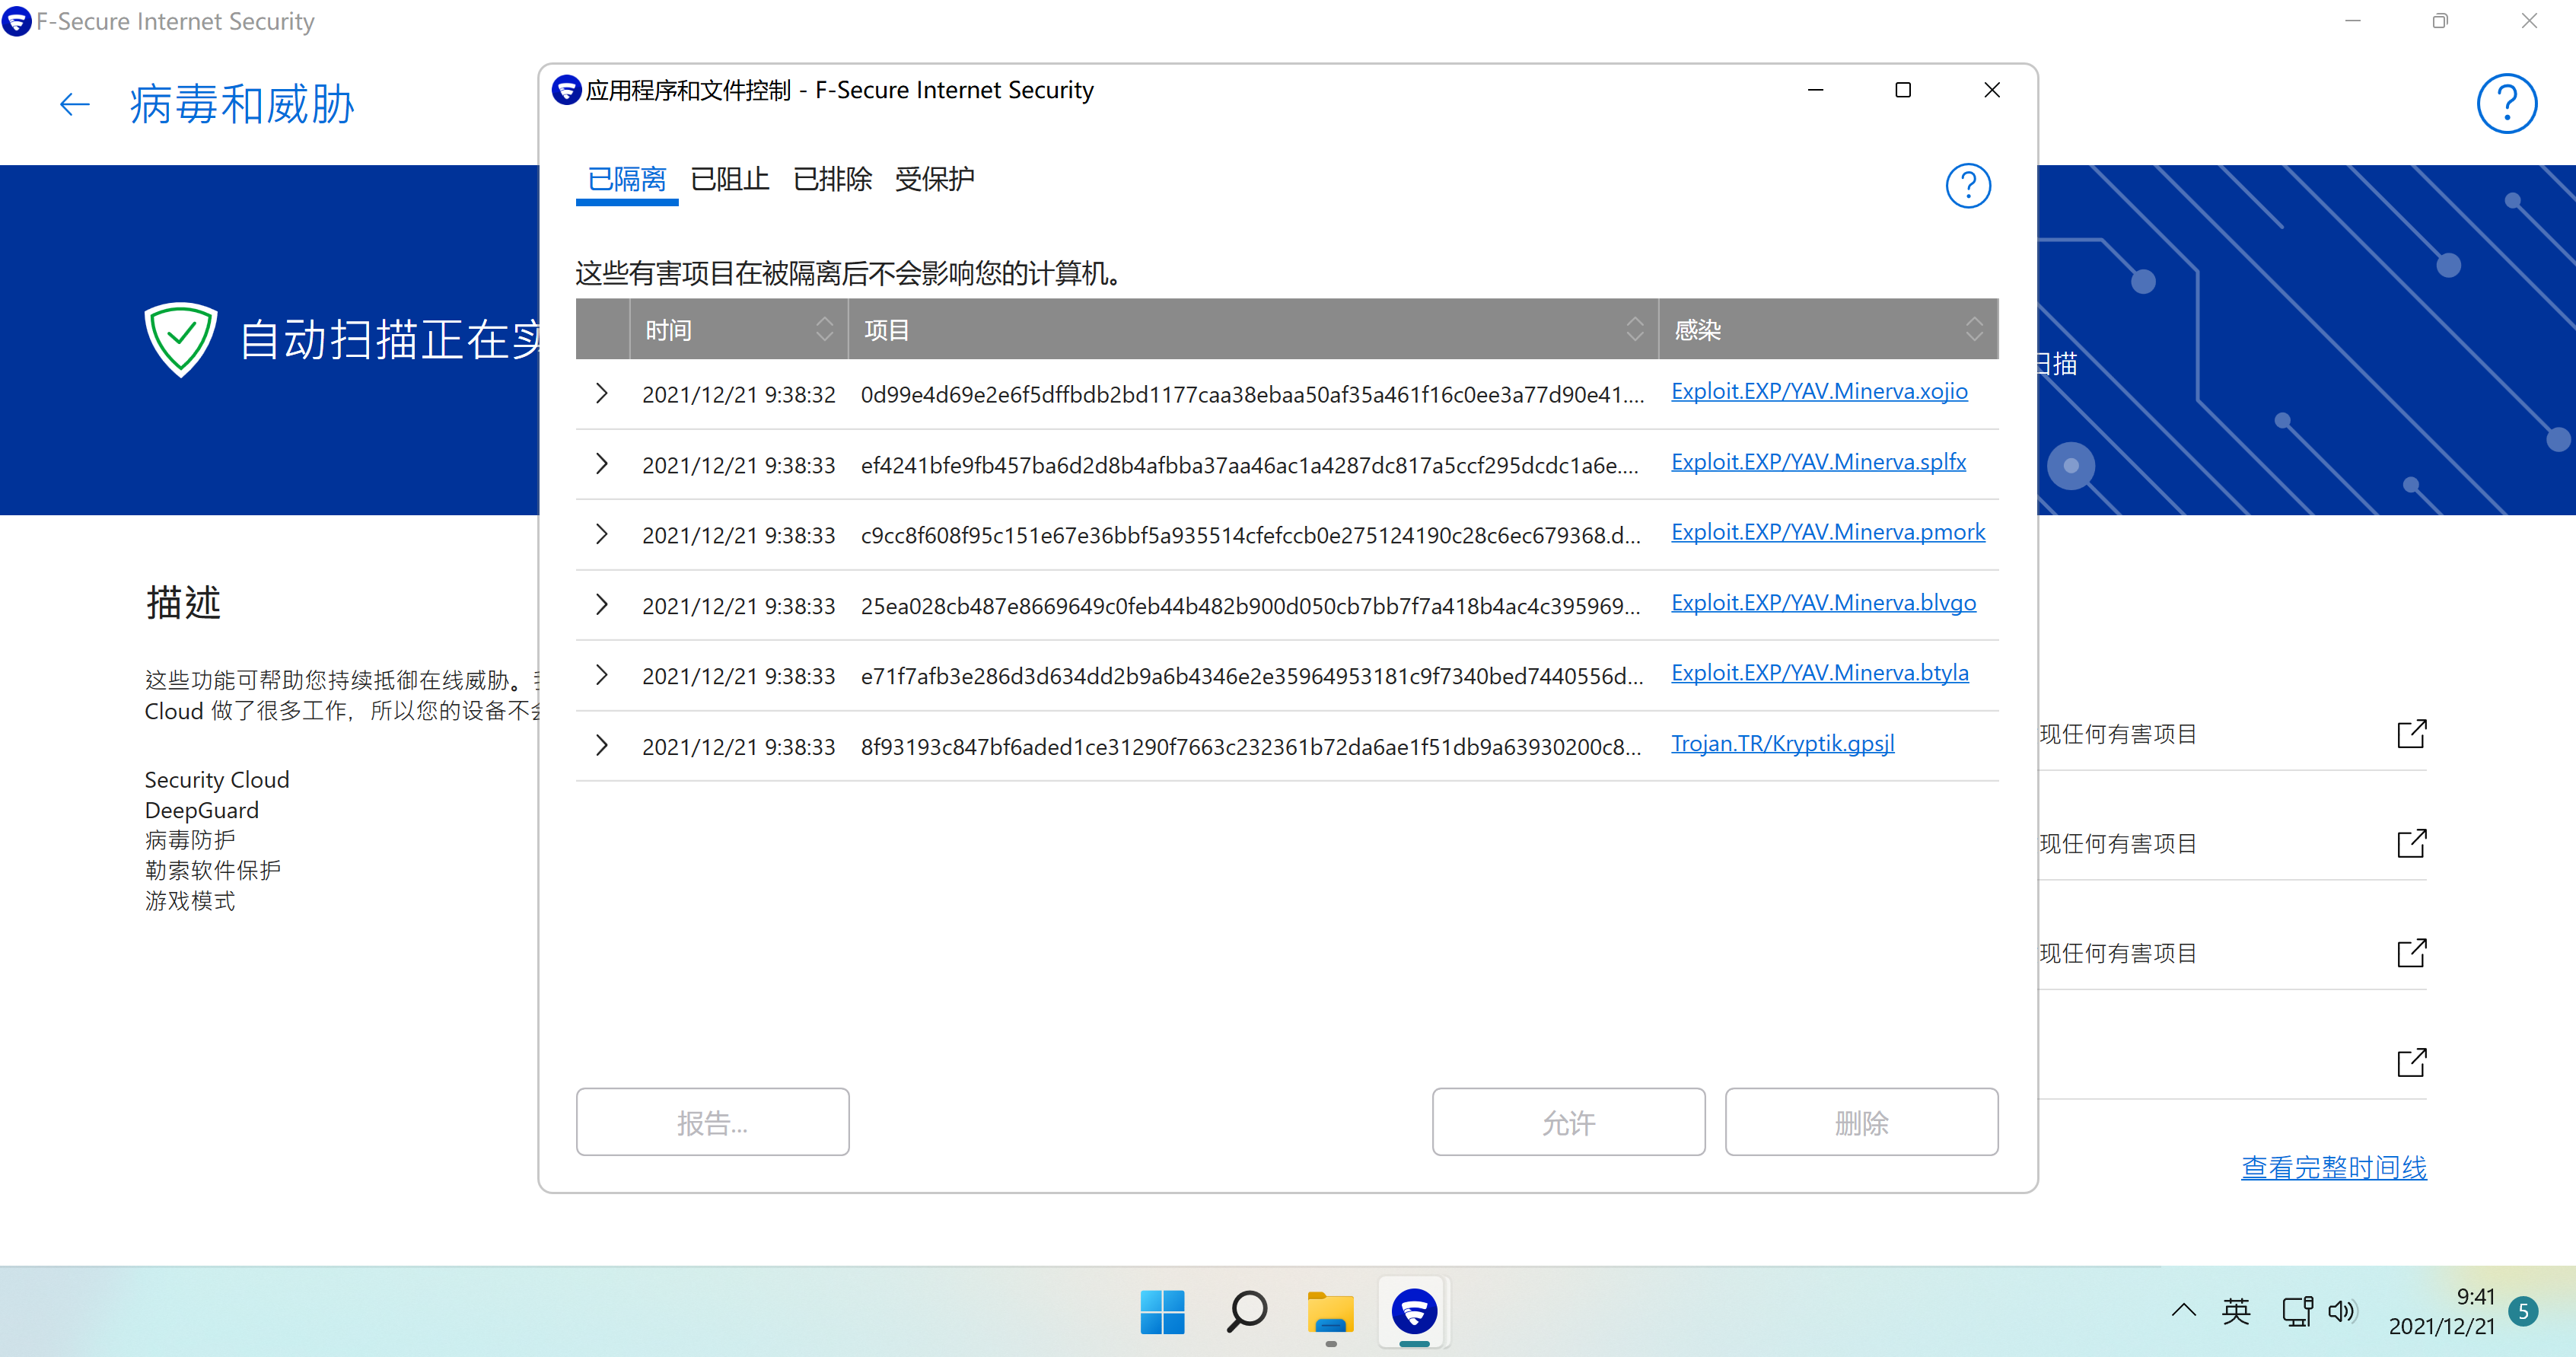Viewport: 2576px width, 1357px height.
Task: Select item starting e71f7afb3e286d3d
Action: [1251, 676]
